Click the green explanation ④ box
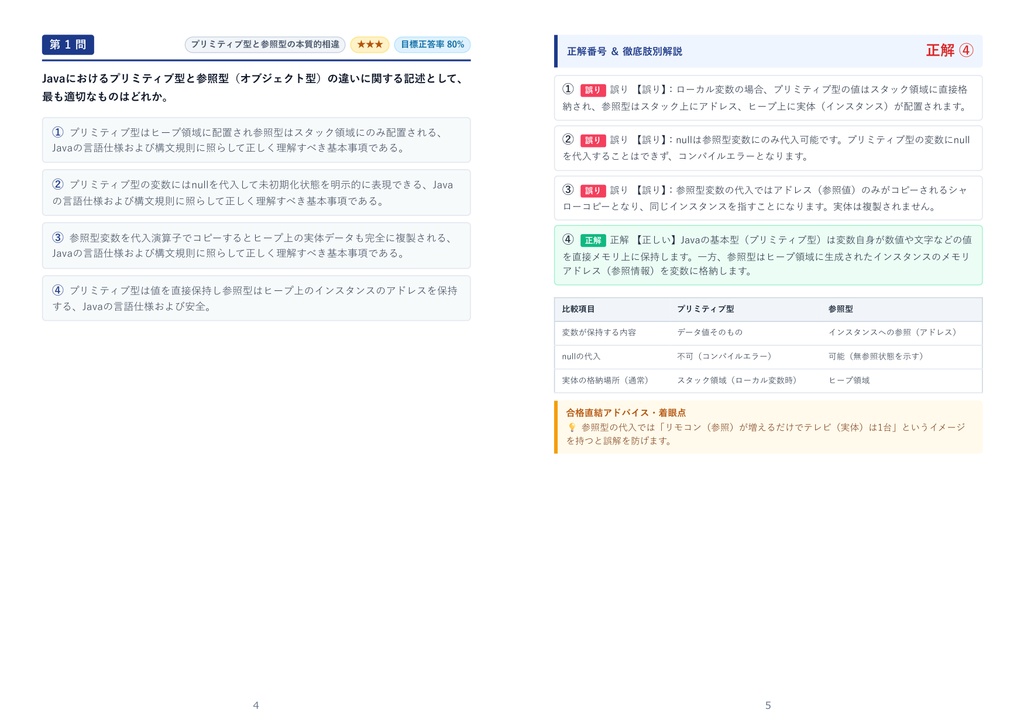Image resolution: width=1024 pixels, height=727 pixels. [768, 255]
